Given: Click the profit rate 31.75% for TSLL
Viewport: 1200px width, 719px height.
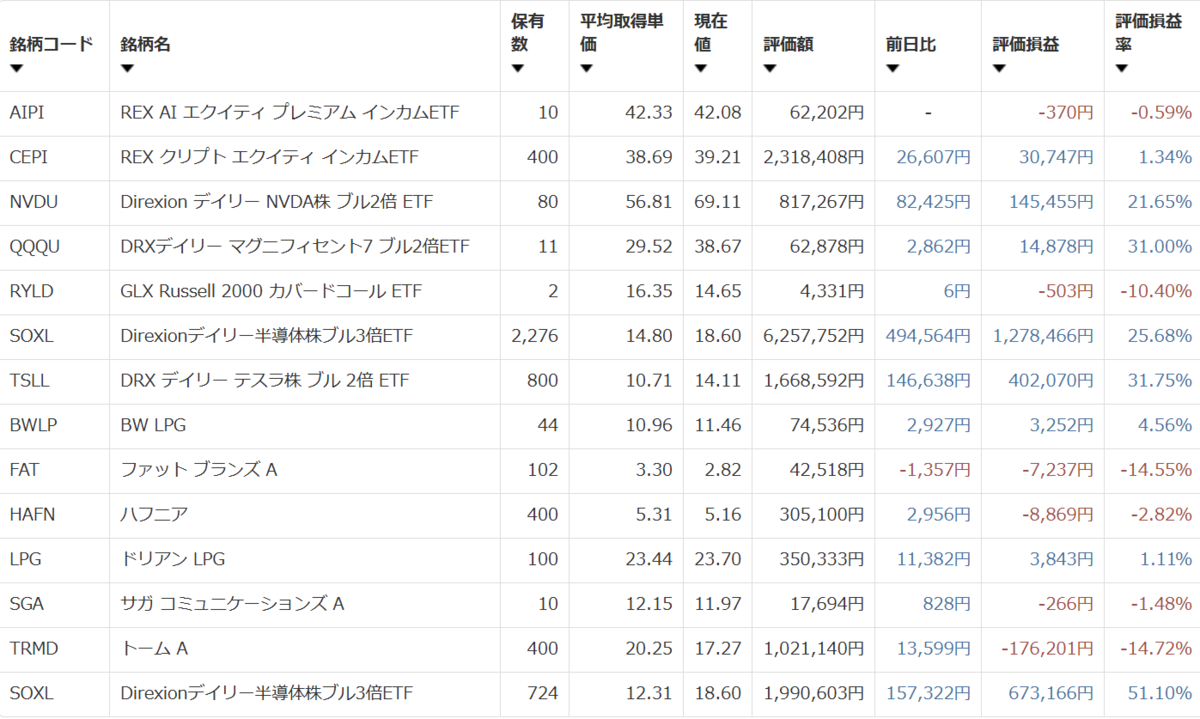Looking at the screenshot, I should (x=1162, y=381).
